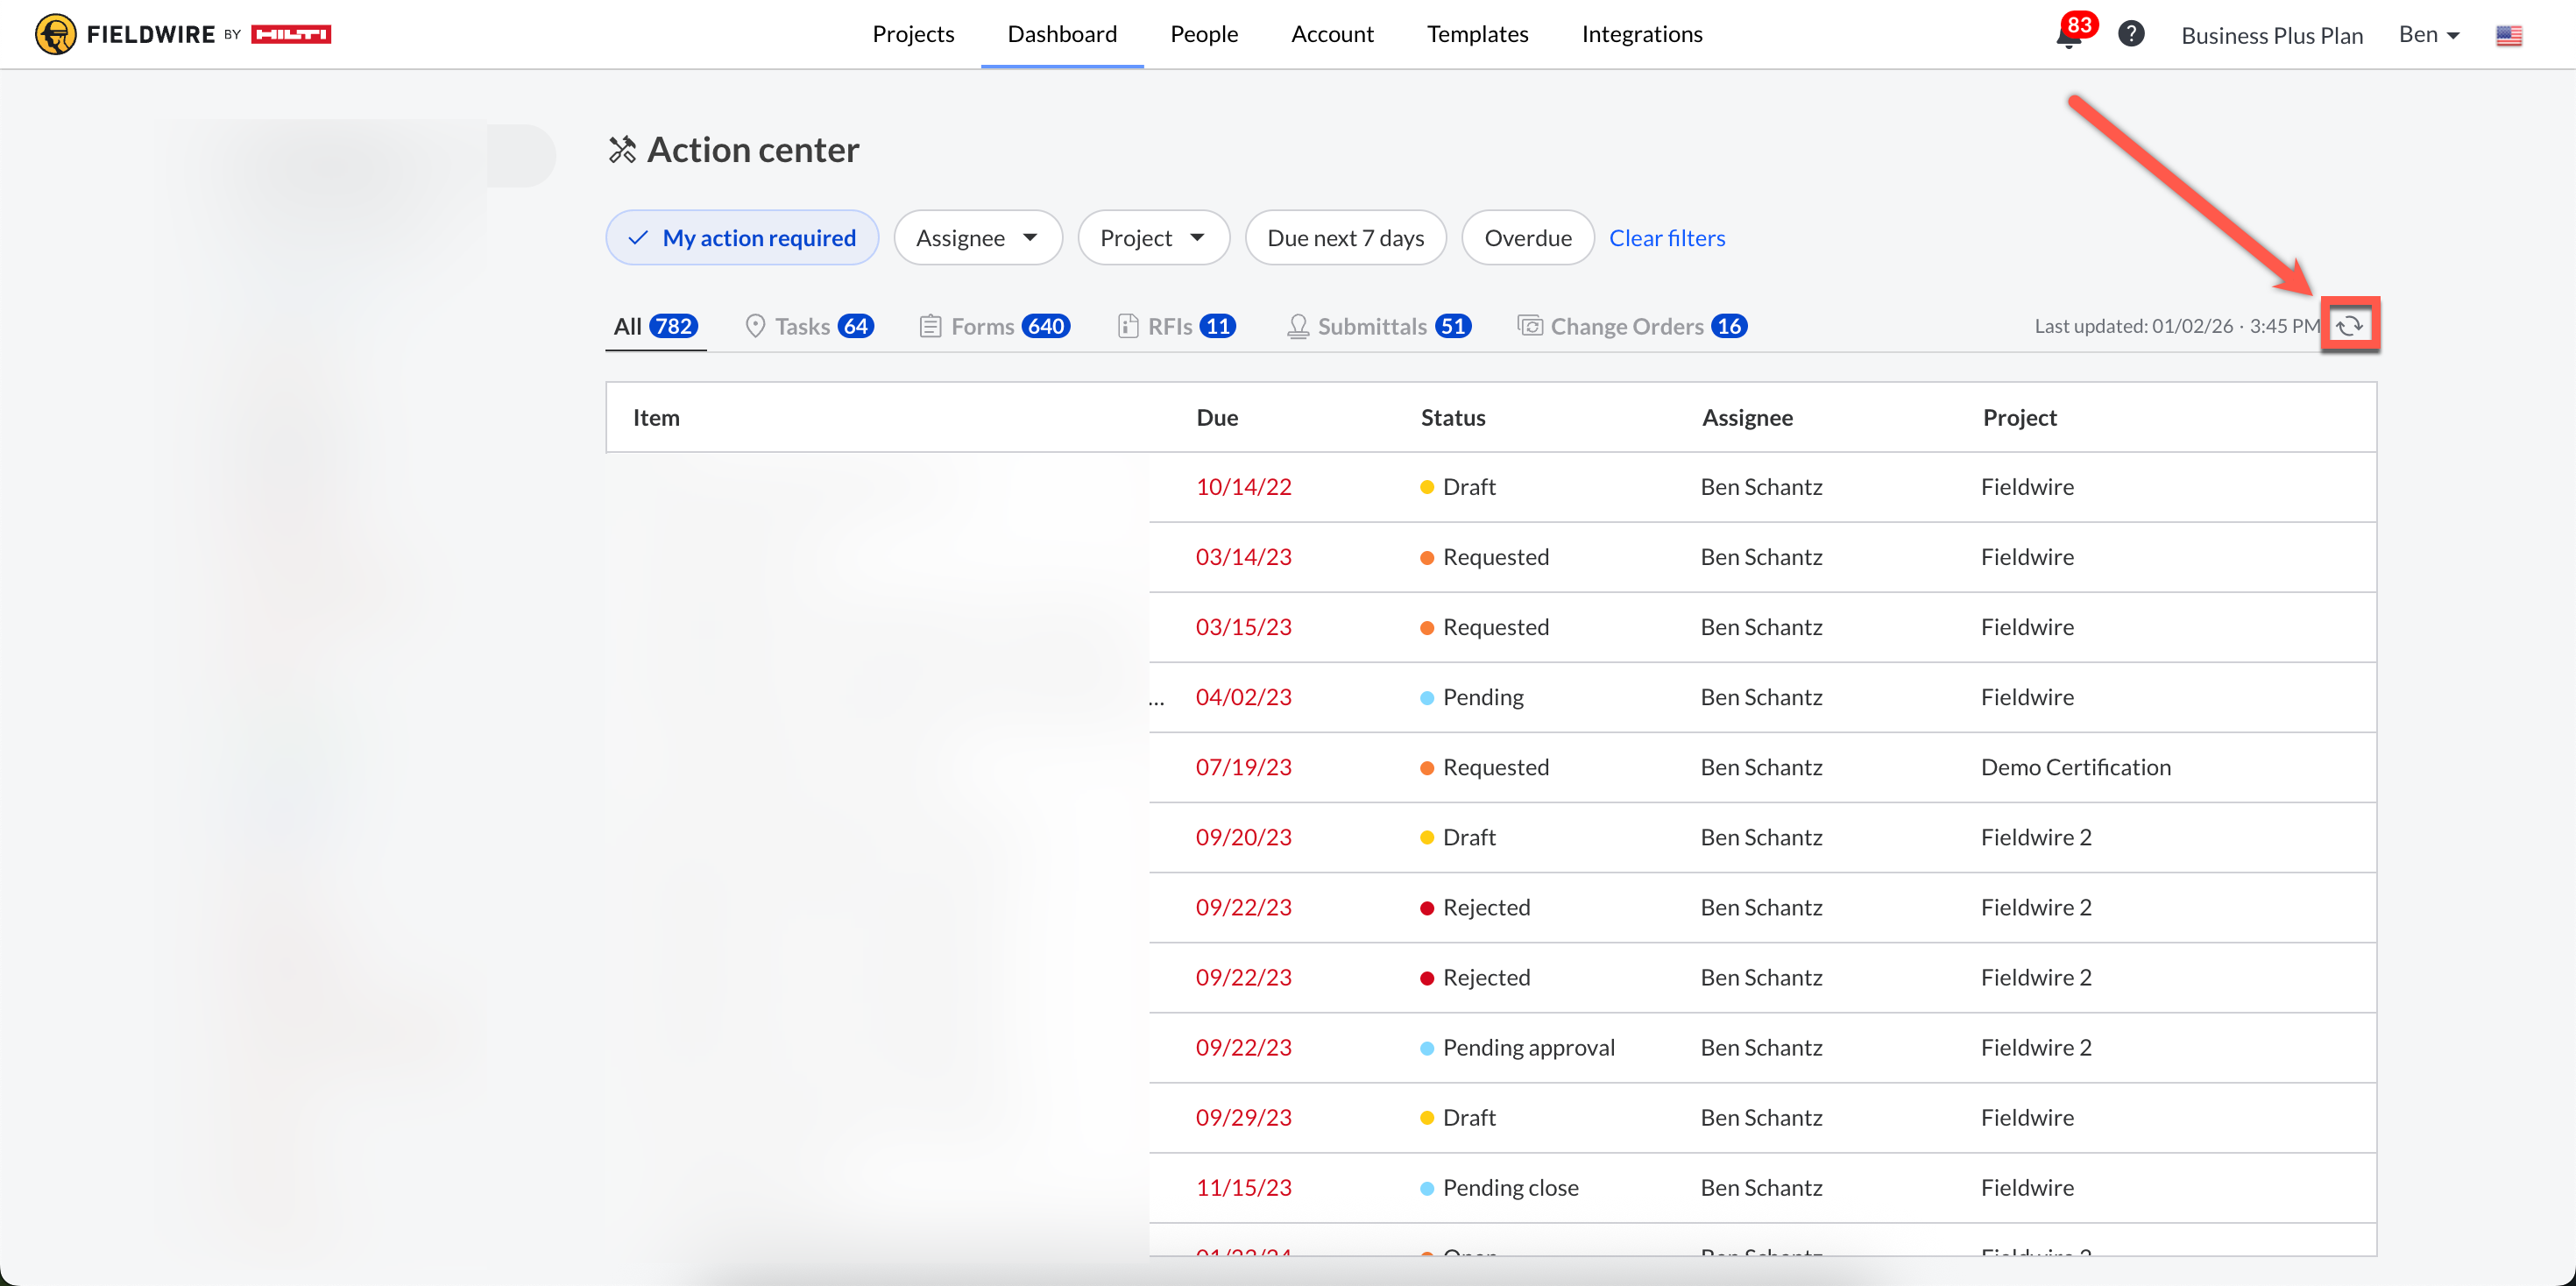Select the Tasks tab pin icon

pyautogui.click(x=755, y=326)
